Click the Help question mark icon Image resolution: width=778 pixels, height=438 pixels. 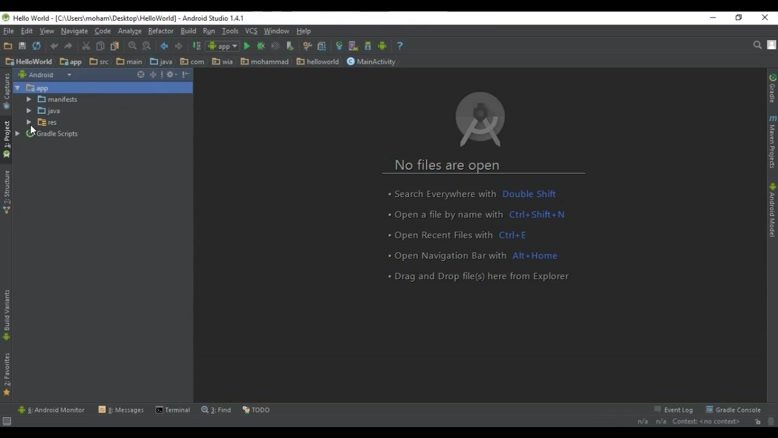point(400,46)
